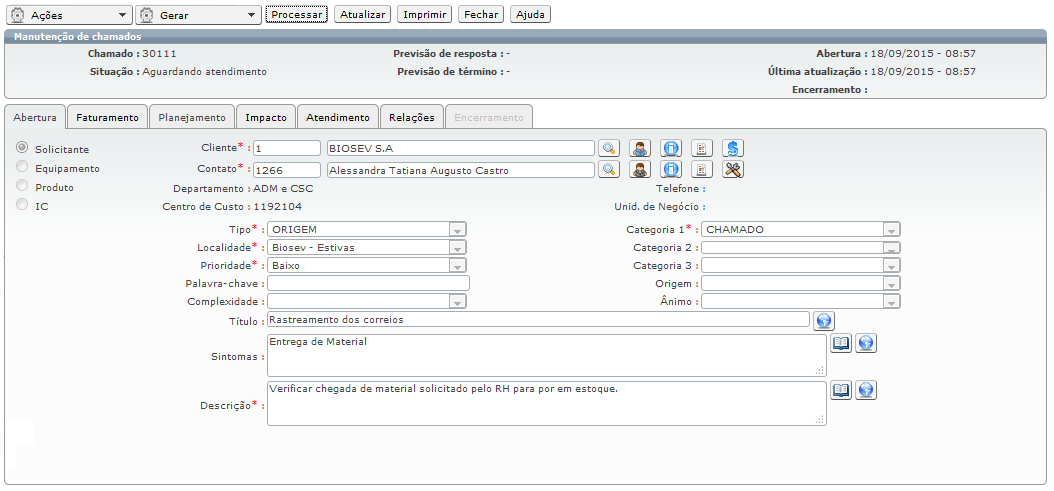Click the magnifier search icon beside Cliente
1054x491 pixels.
608,148
